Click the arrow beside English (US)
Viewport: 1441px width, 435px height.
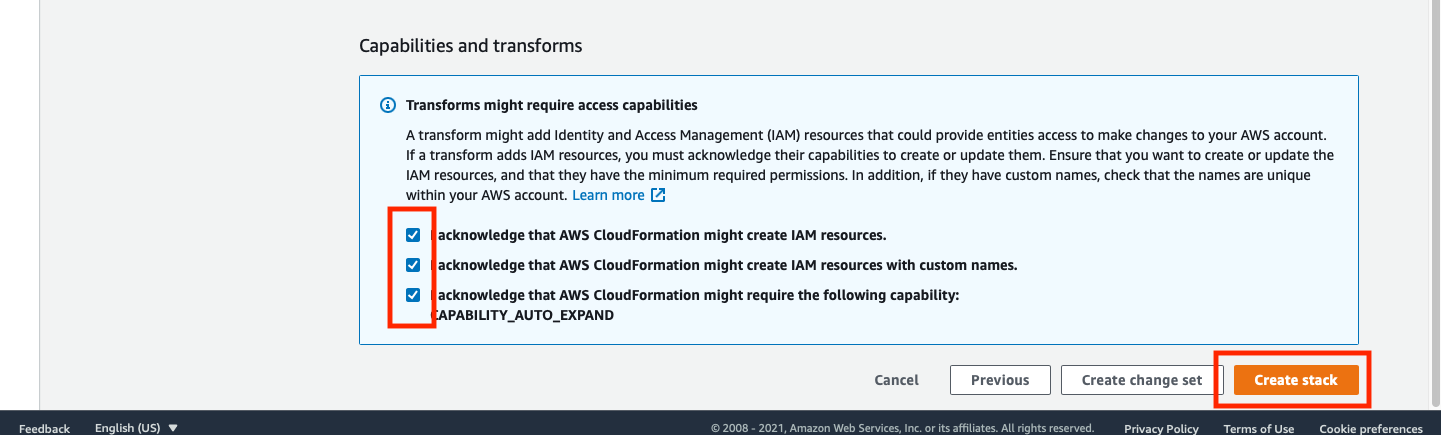point(173,427)
